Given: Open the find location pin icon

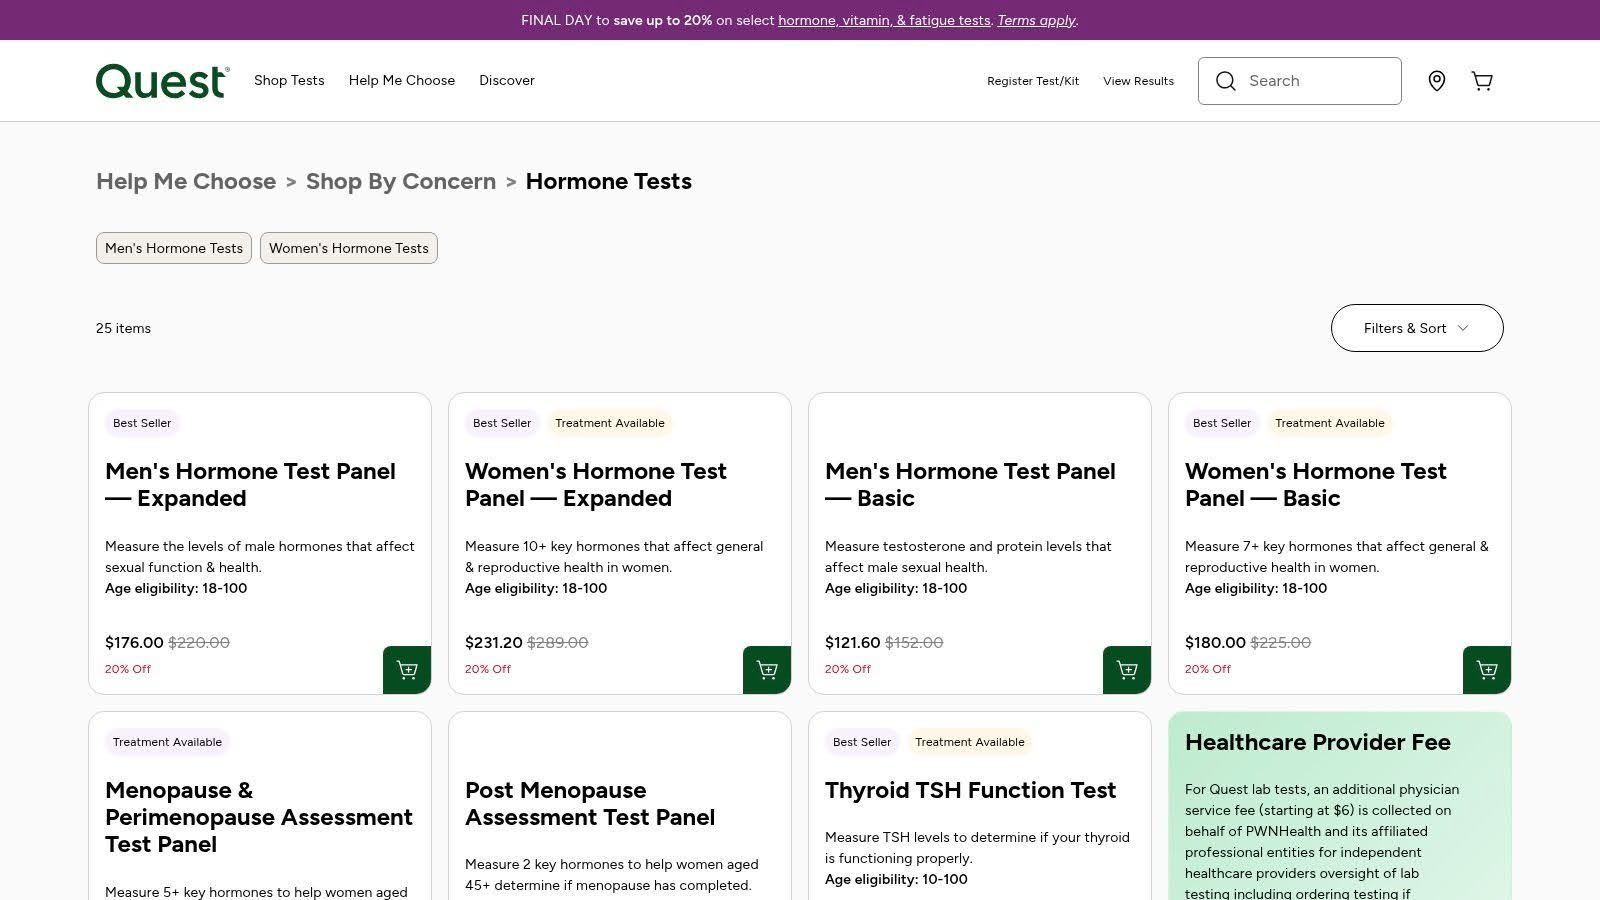Looking at the screenshot, I should click(1437, 81).
